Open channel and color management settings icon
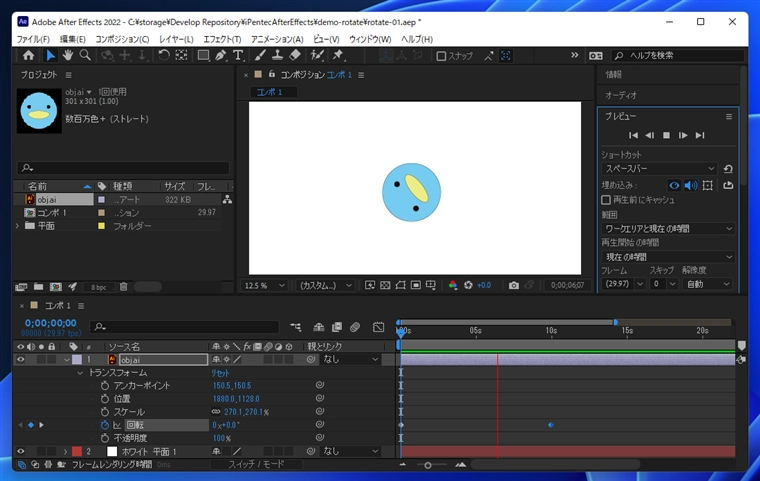The width and height of the screenshot is (760, 481). pyautogui.click(x=453, y=285)
